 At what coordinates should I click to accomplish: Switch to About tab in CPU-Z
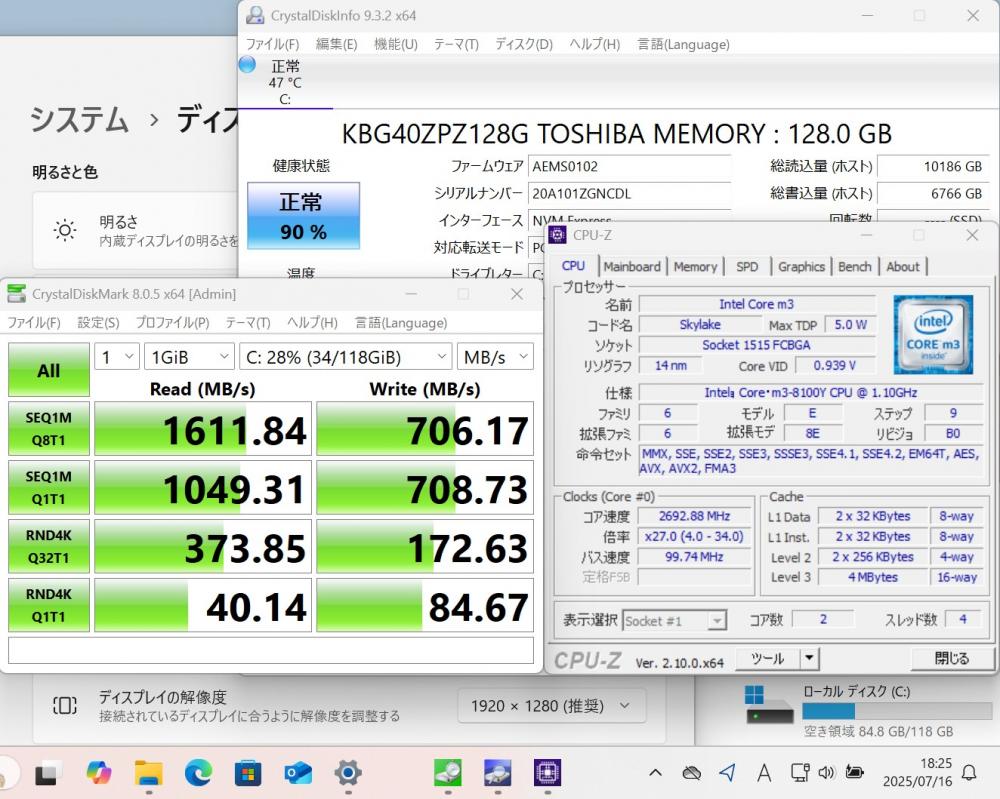(x=902, y=267)
